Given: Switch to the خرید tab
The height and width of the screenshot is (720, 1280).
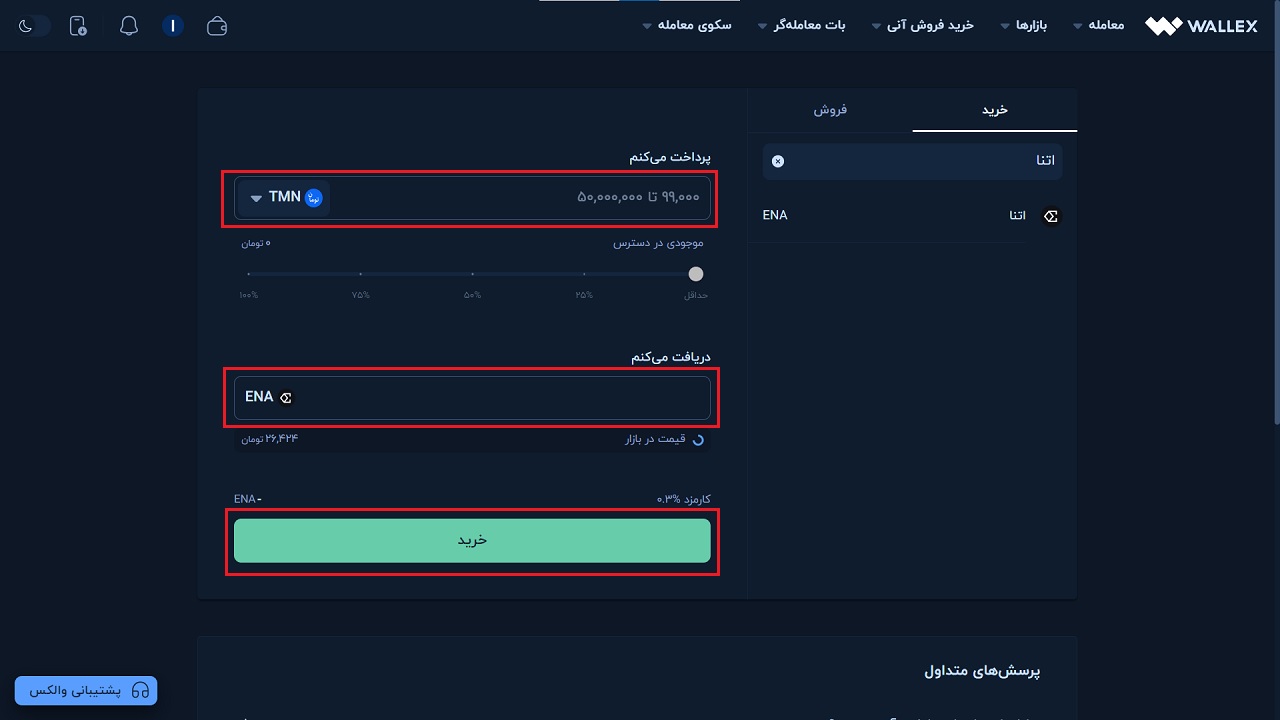Looking at the screenshot, I should point(995,110).
